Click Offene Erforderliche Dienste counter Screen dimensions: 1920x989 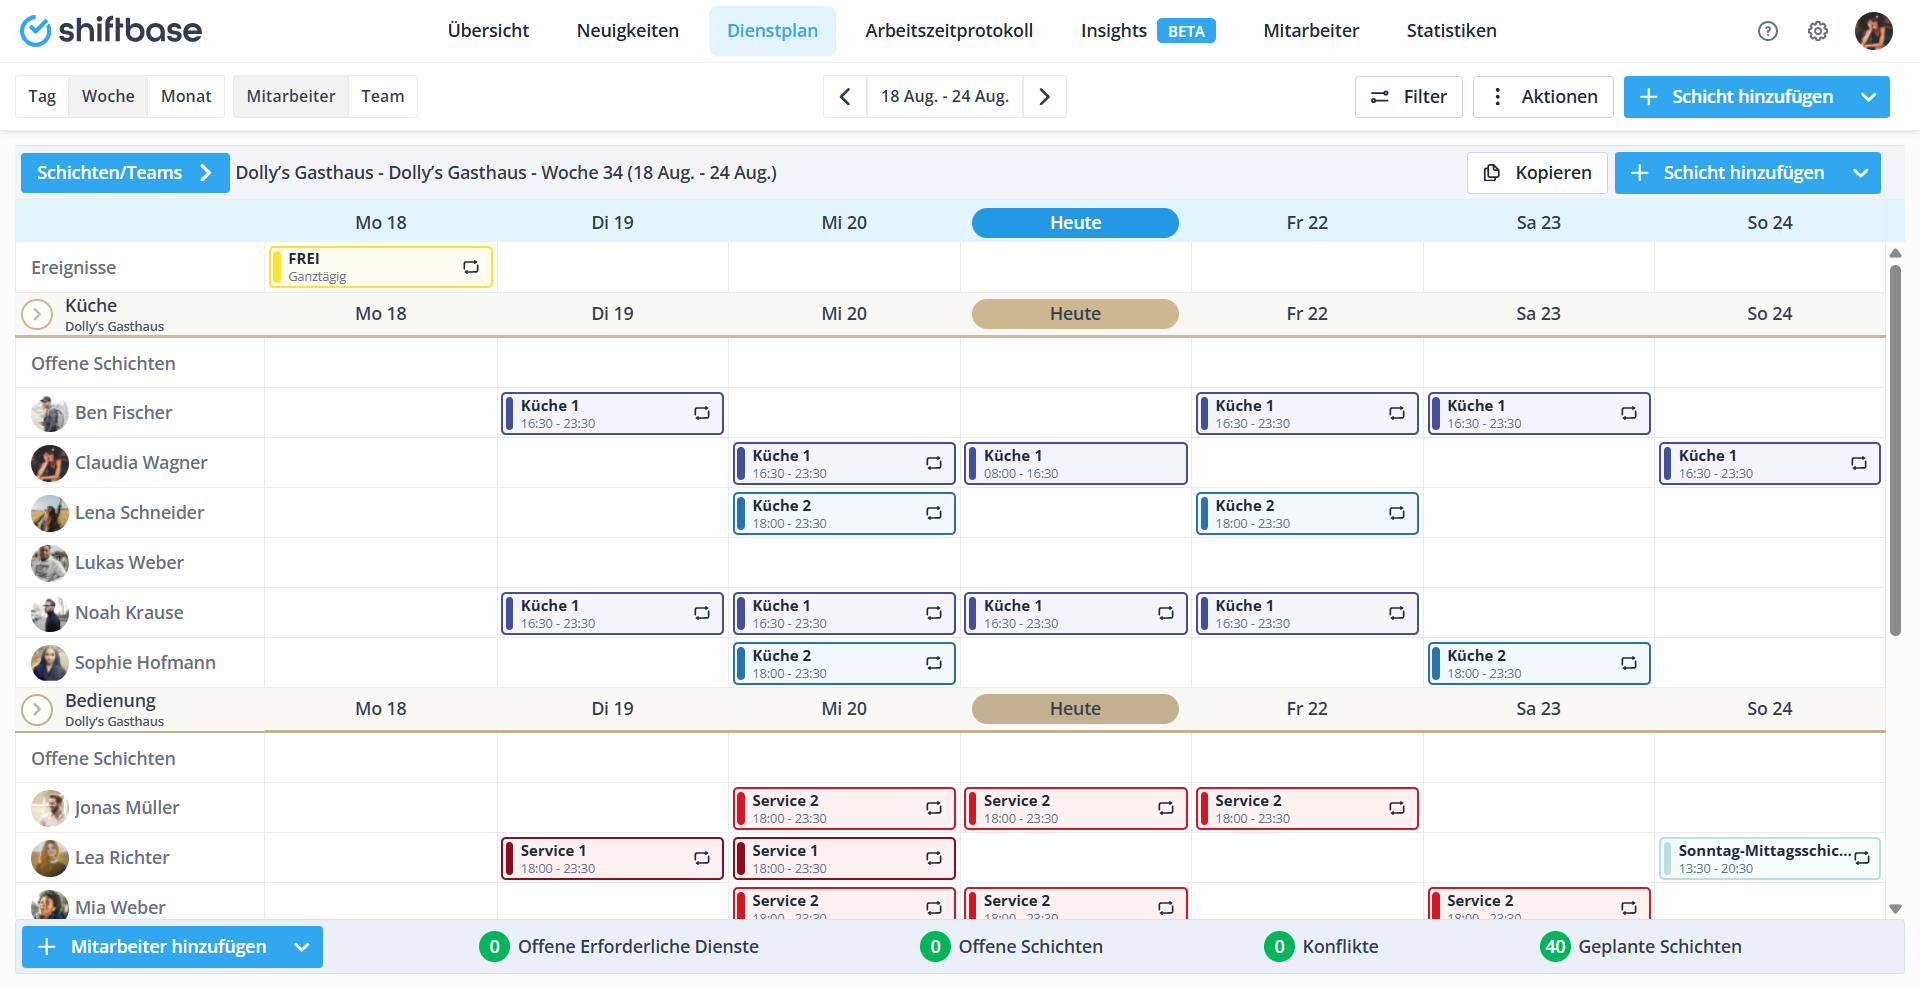pyautogui.click(x=619, y=947)
